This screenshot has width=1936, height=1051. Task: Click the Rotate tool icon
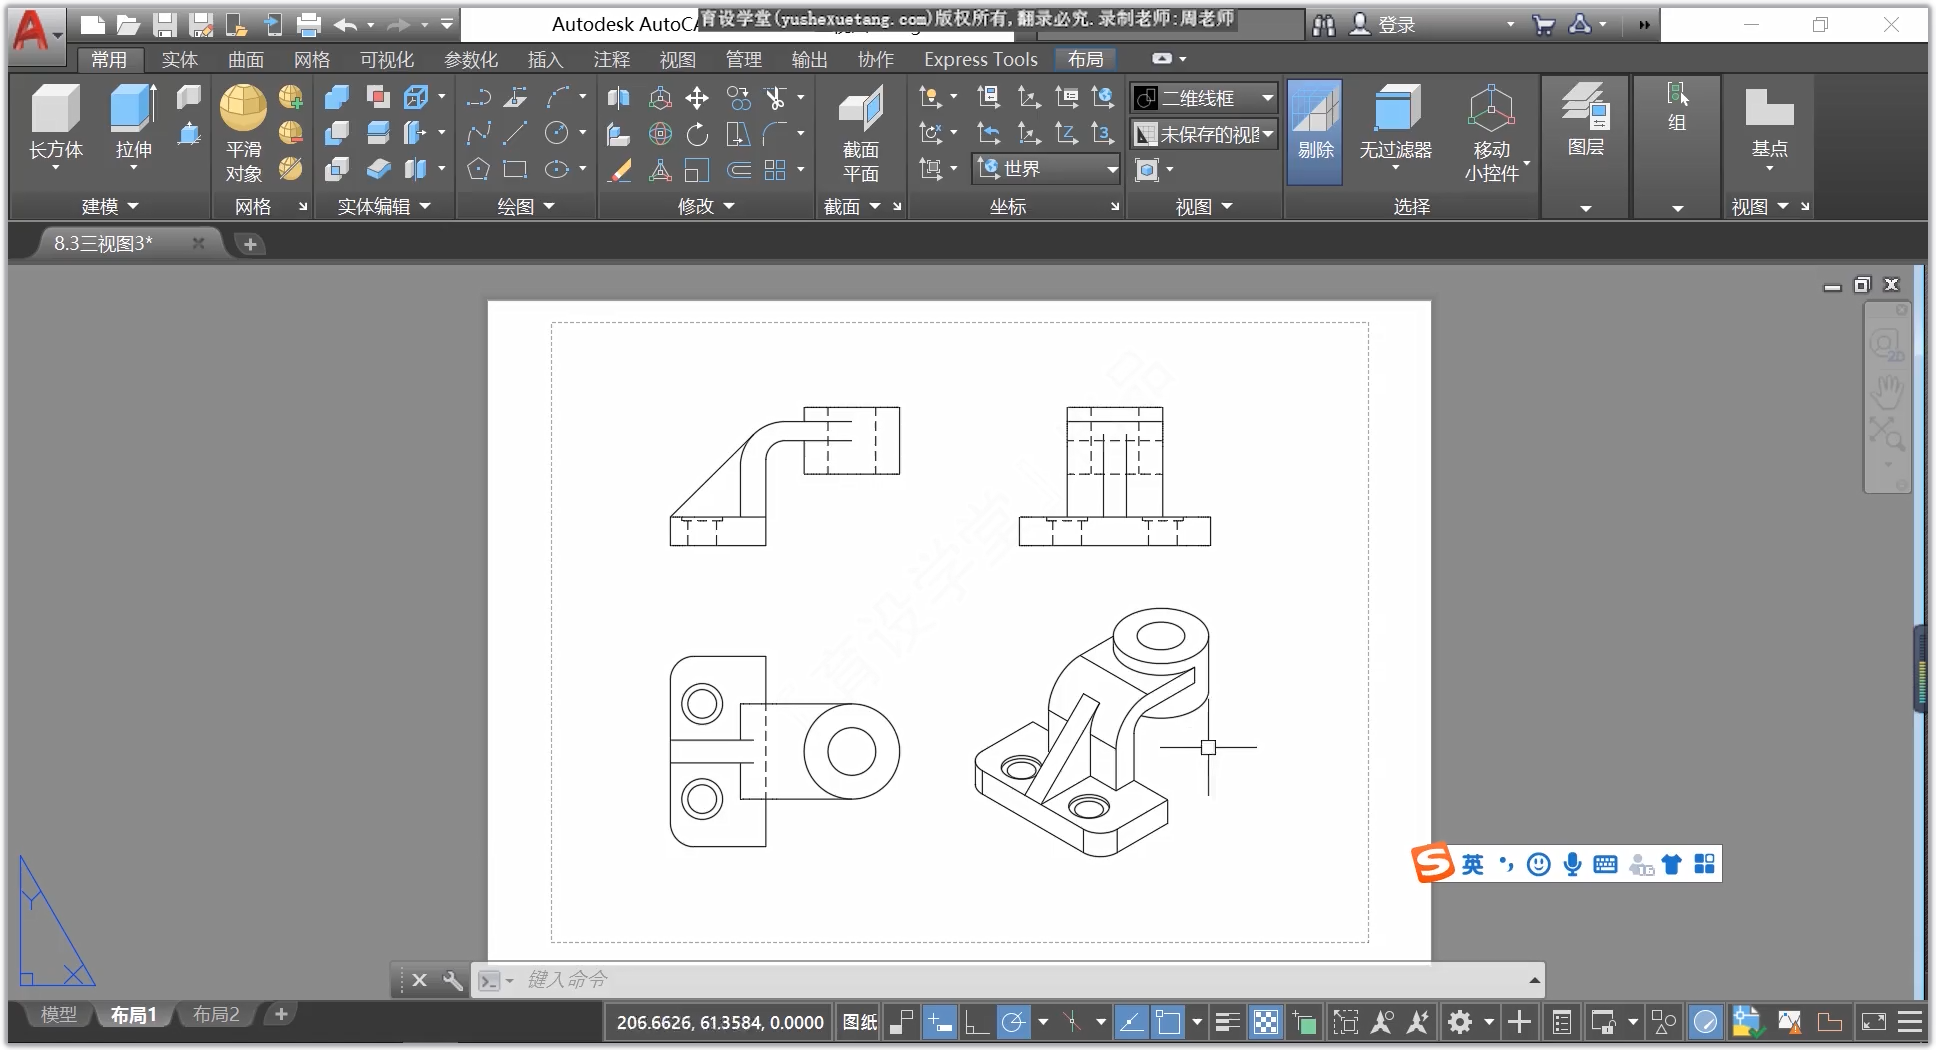coord(697,133)
